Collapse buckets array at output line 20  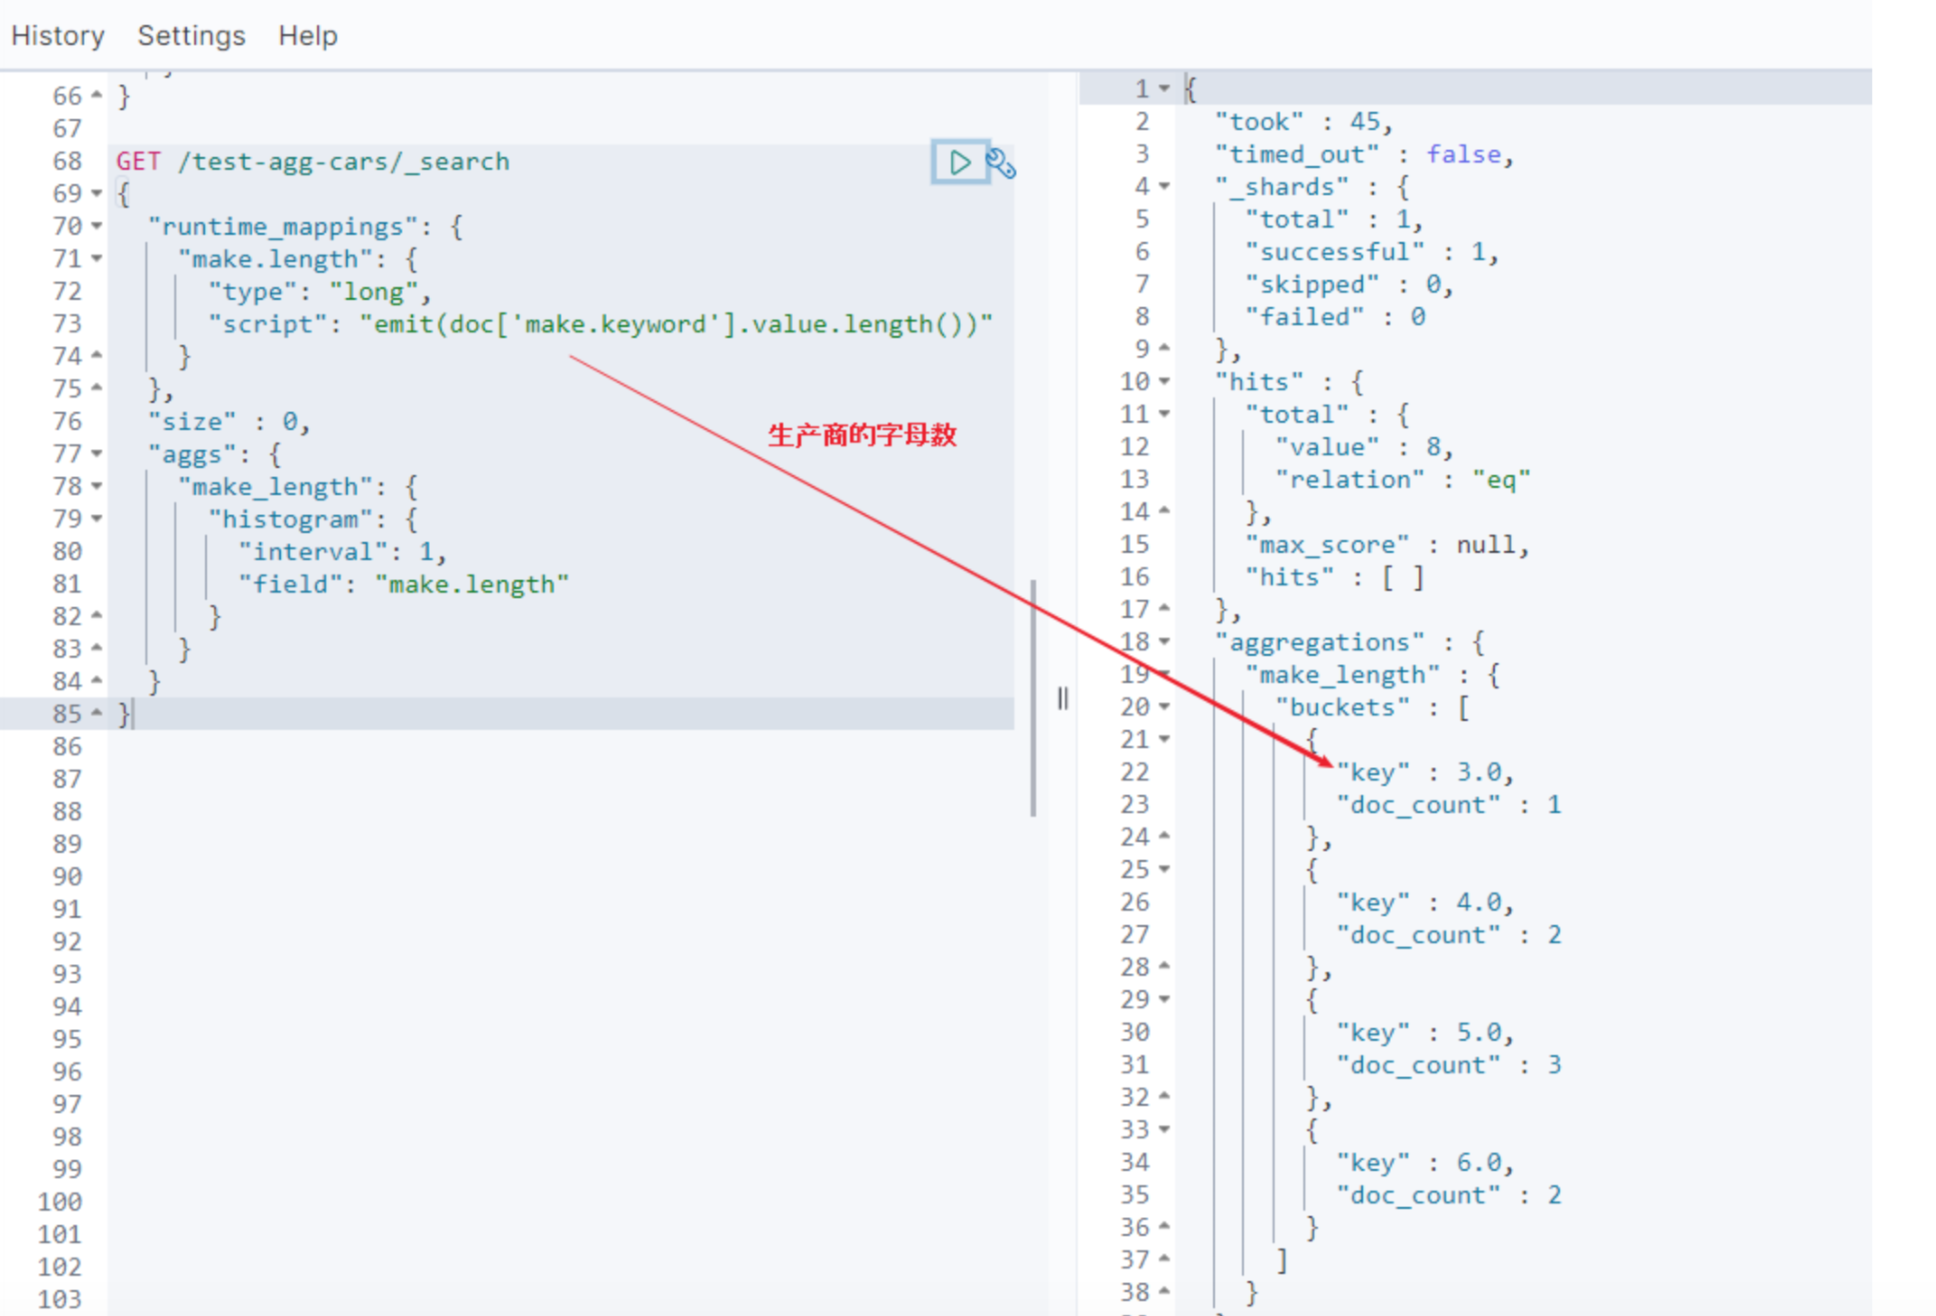[x=1164, y=706]
